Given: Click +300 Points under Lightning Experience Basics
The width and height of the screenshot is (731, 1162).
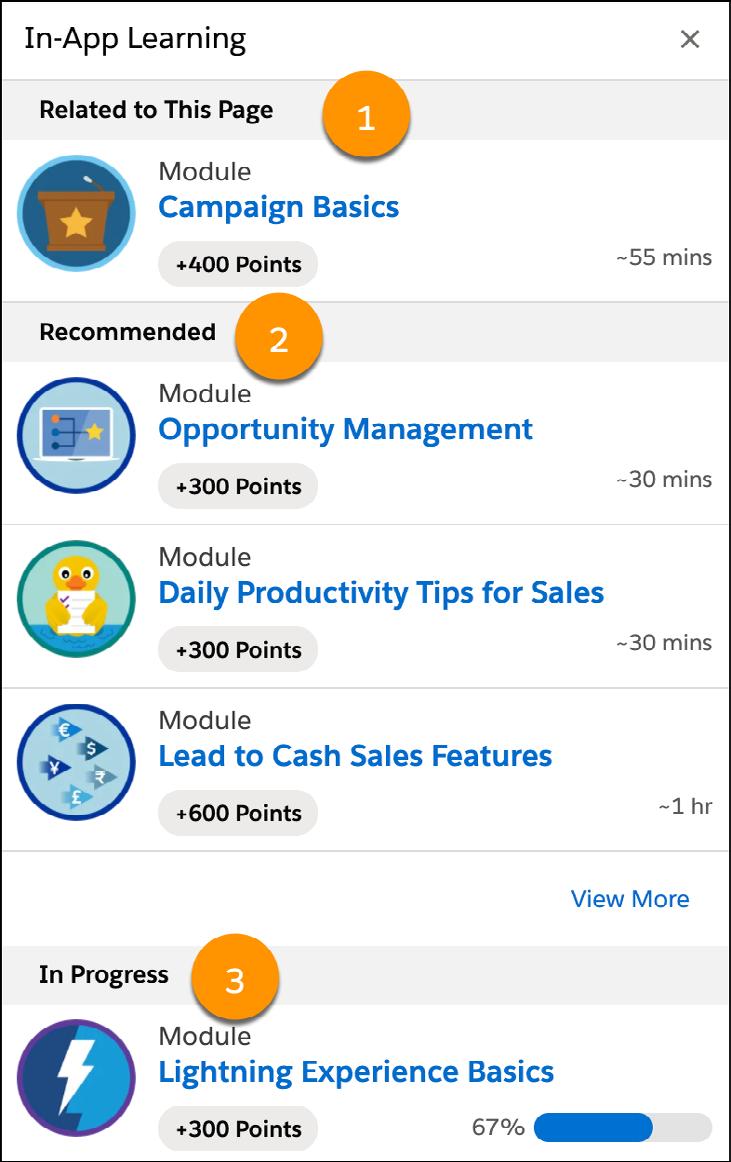Looking at the screenshot, I should (x=238, y=1129).
